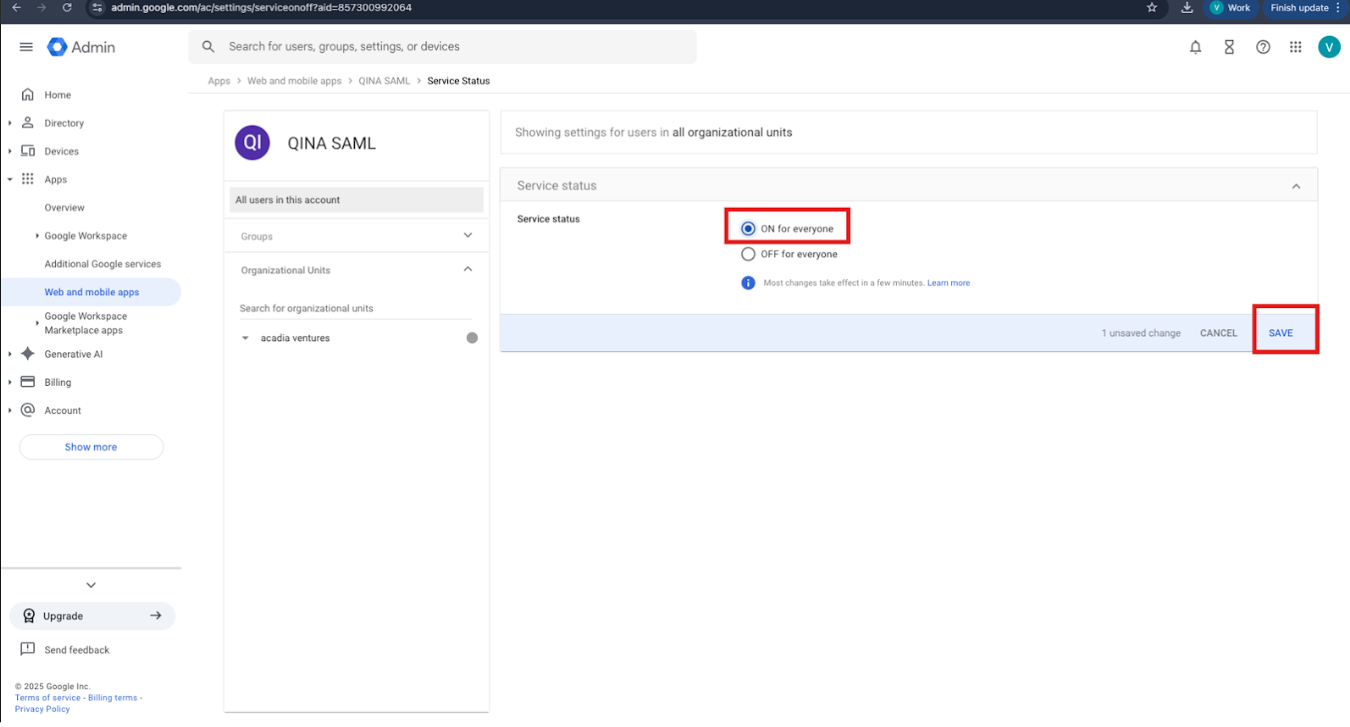Expand the Directory sidebar arrow
The height and width of the screenshot is (727, 1350).
[x=10, y=123]
